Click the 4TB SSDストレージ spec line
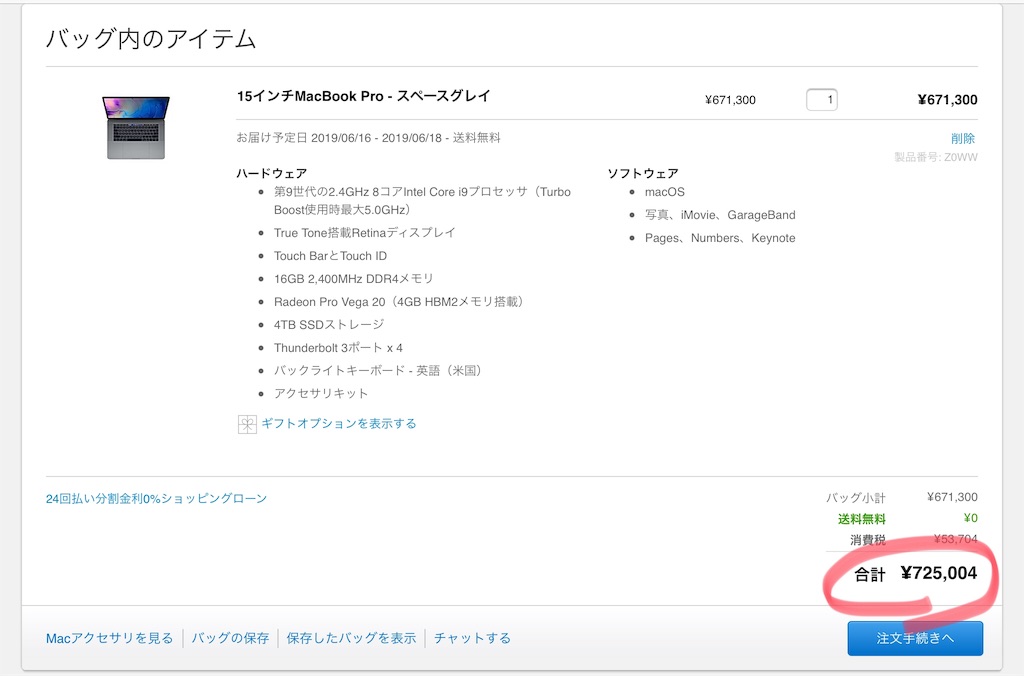1024x676 pixels. click(x=329, y=325)
